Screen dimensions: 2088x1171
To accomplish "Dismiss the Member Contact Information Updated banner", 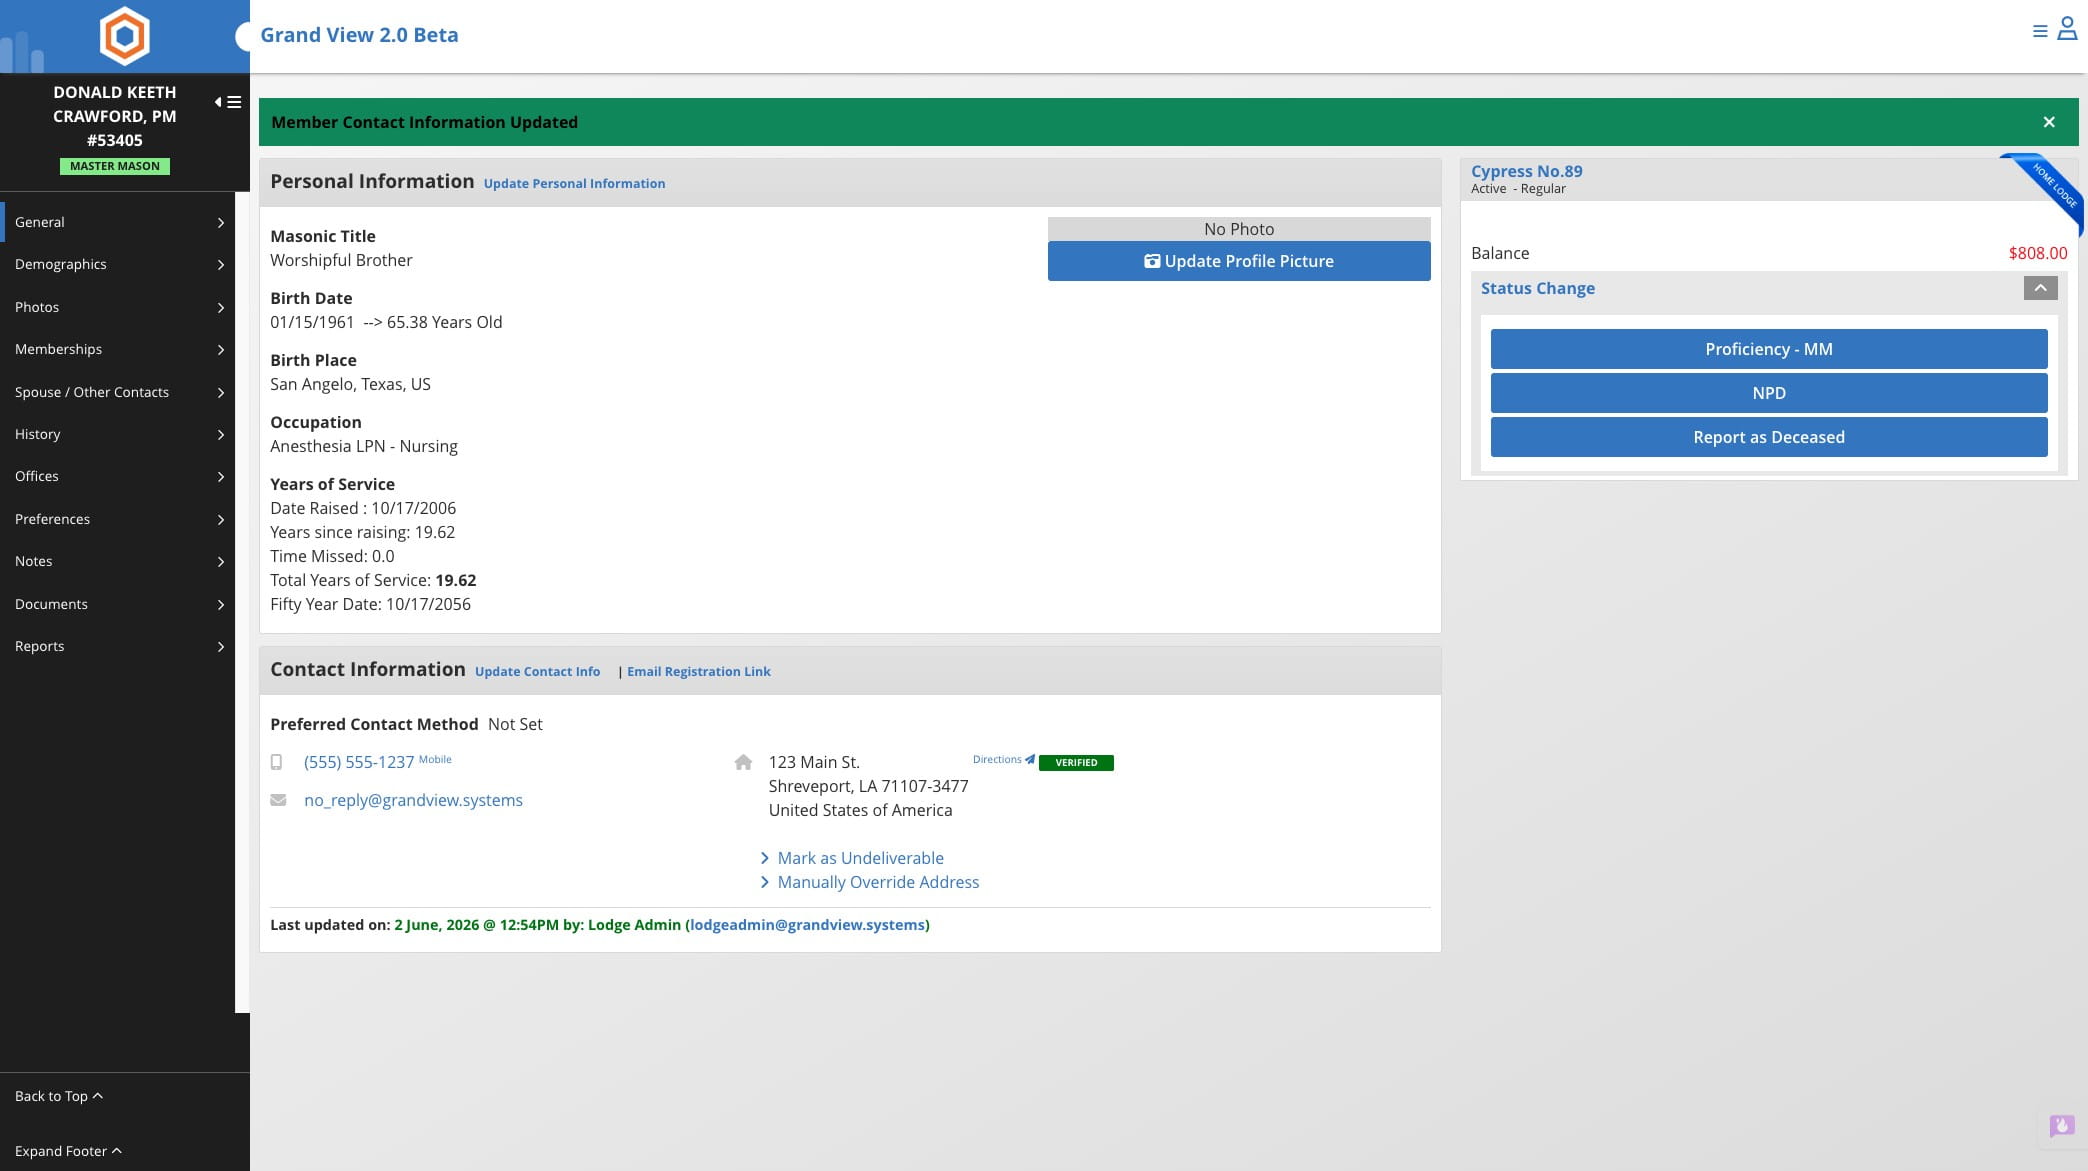I will [2049, 122].
